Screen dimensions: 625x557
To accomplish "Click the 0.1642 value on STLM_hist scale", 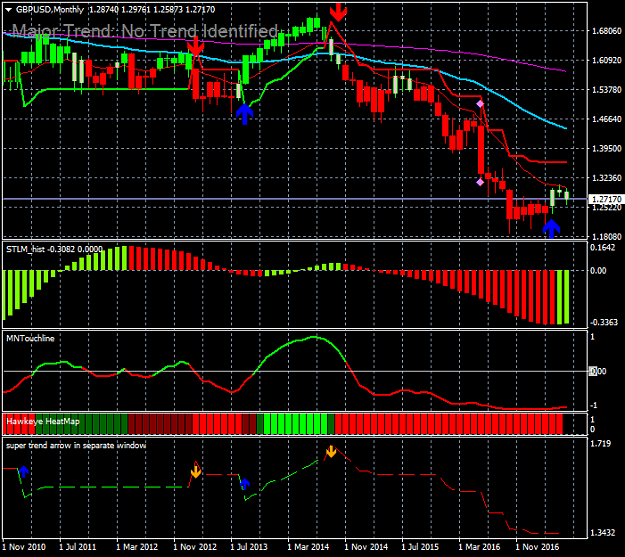I will (x=602, y=248).
